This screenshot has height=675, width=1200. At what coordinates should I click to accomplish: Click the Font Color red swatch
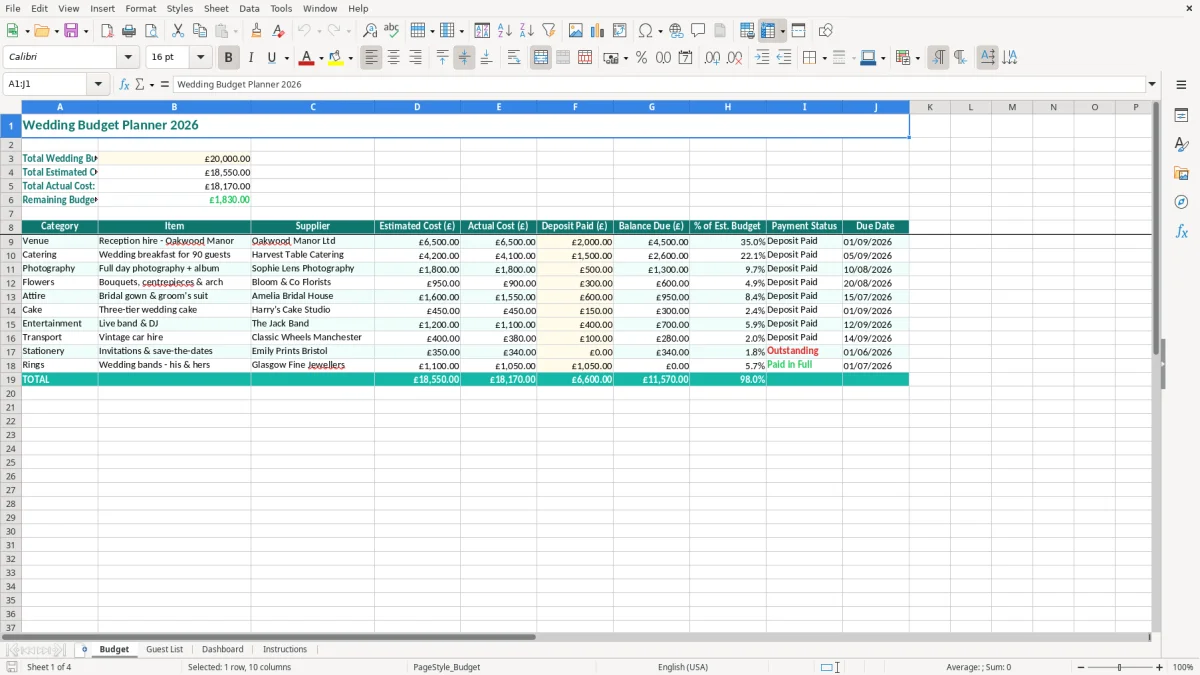[x=306, y=58]
